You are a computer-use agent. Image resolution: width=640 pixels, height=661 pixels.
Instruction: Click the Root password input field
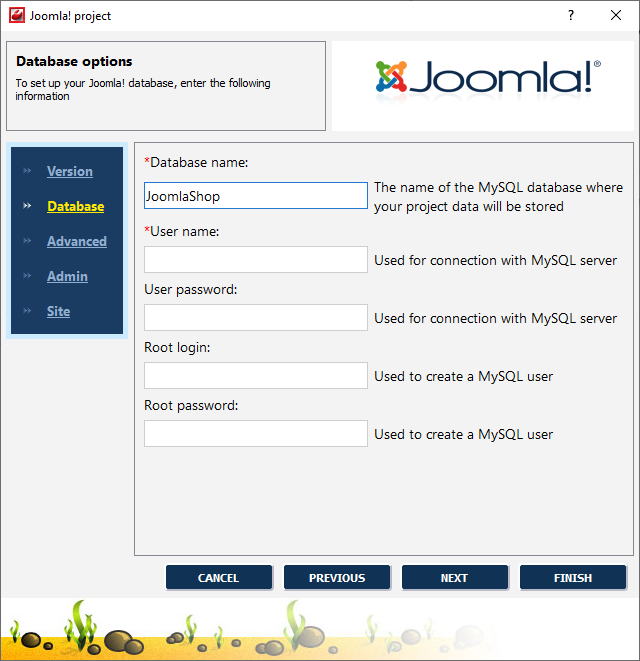(x=256, y=433)
